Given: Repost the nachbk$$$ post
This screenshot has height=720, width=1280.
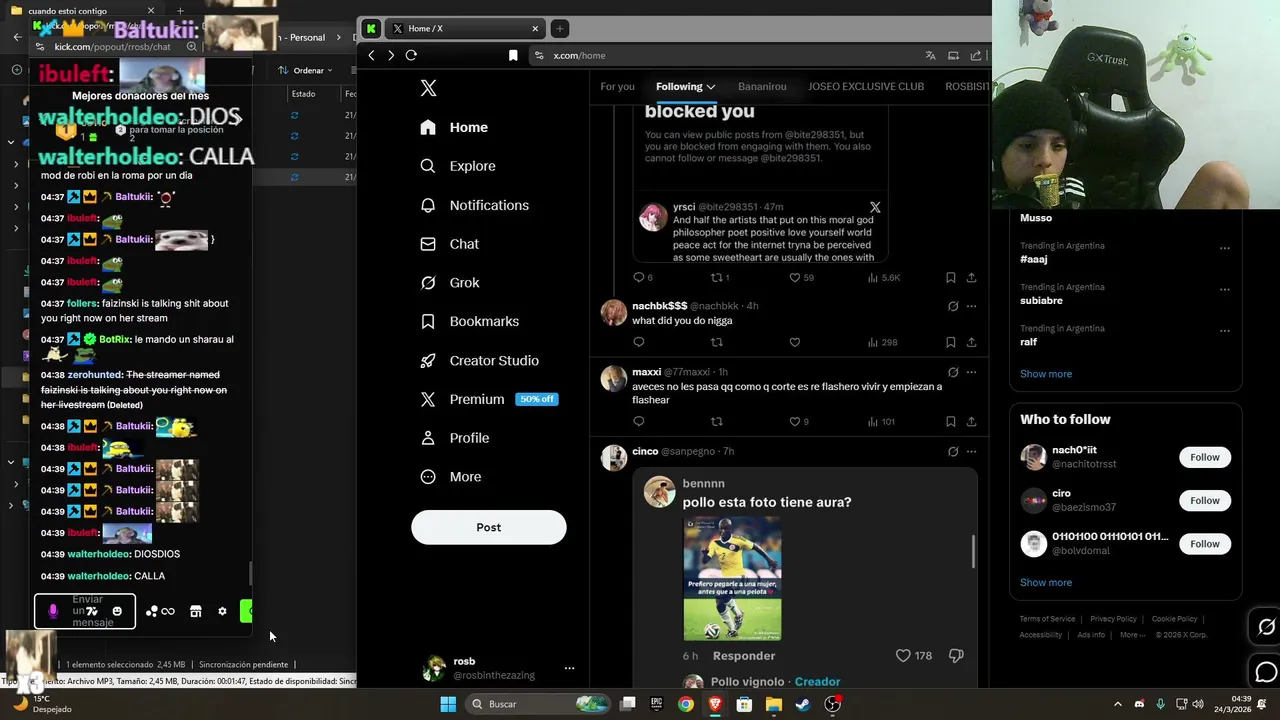Looking at the screenshot, I should 716,342.
